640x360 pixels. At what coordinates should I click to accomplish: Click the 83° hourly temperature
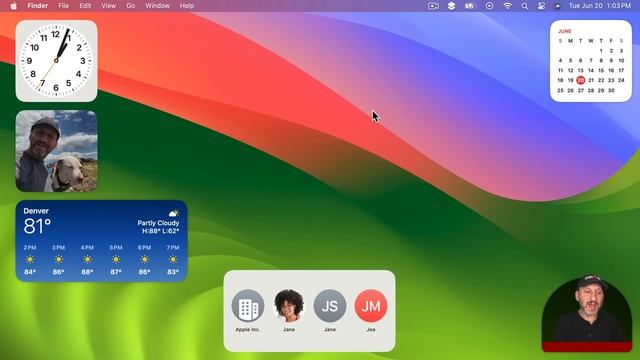(173, 272)
